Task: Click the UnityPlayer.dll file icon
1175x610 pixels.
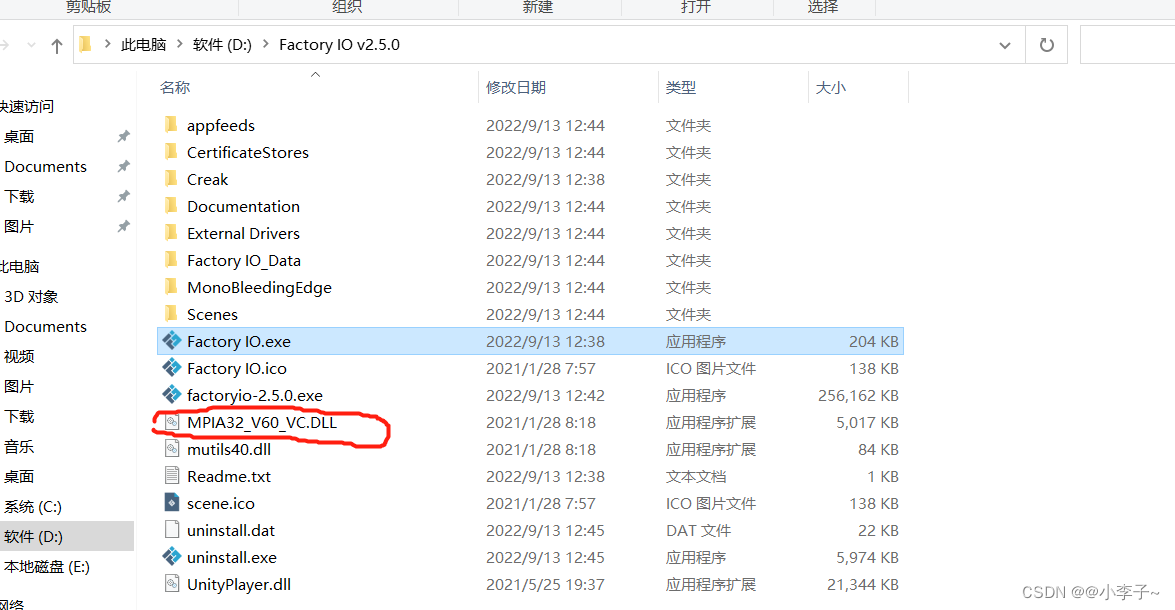Action: 172,584
